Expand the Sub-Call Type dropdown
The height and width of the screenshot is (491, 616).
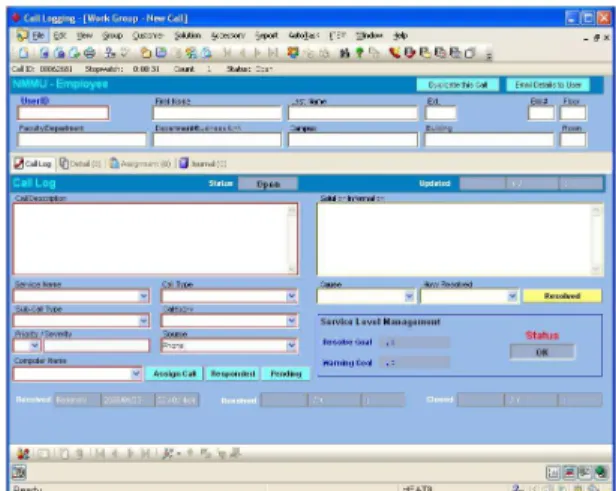coord(144,321)
